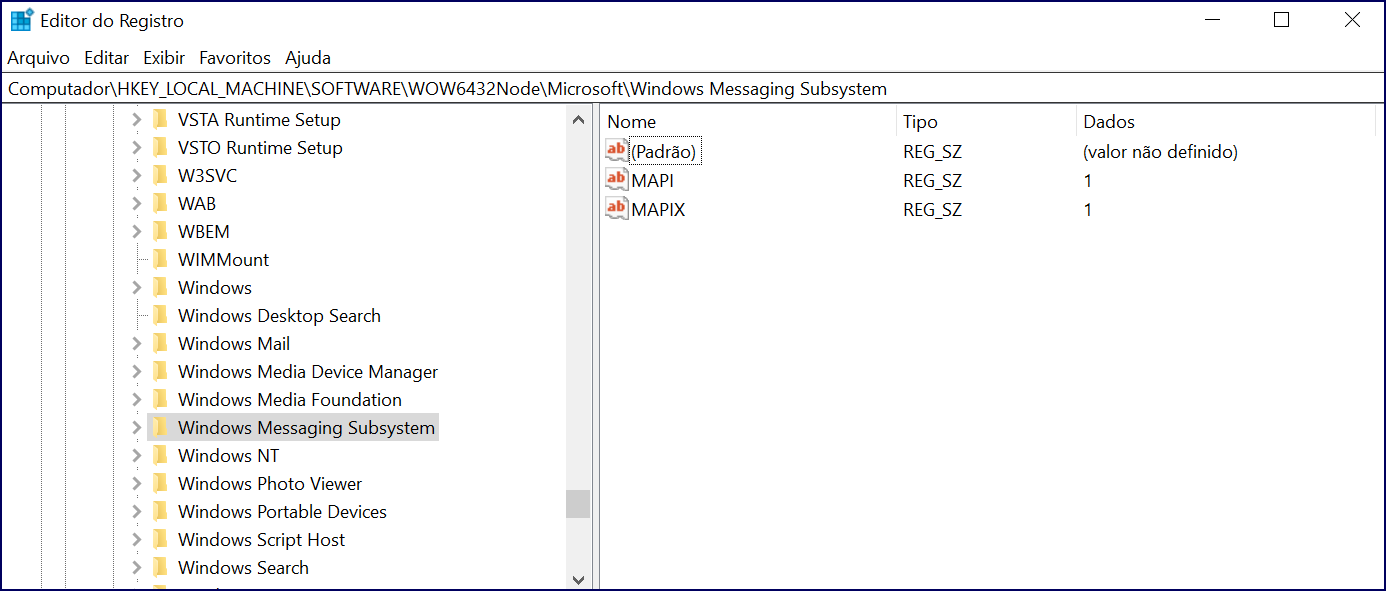Select the WIMMount key label
Viewport: 1386px width, 591px height.
tap(223, 259)
